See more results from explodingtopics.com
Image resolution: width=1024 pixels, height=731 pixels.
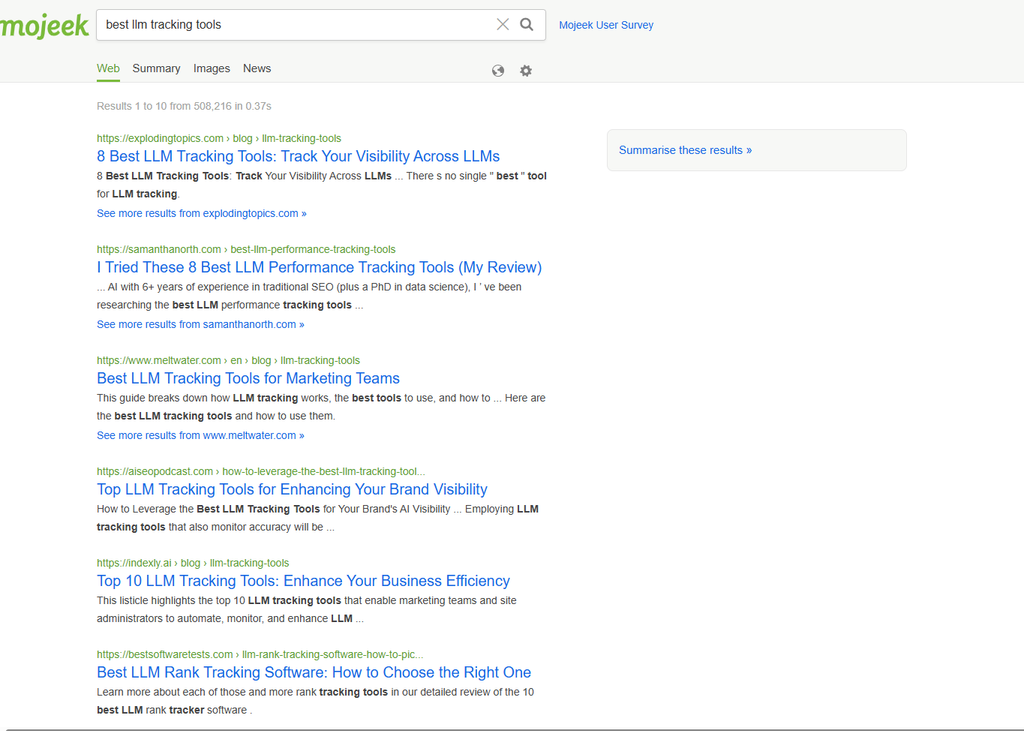201,214
